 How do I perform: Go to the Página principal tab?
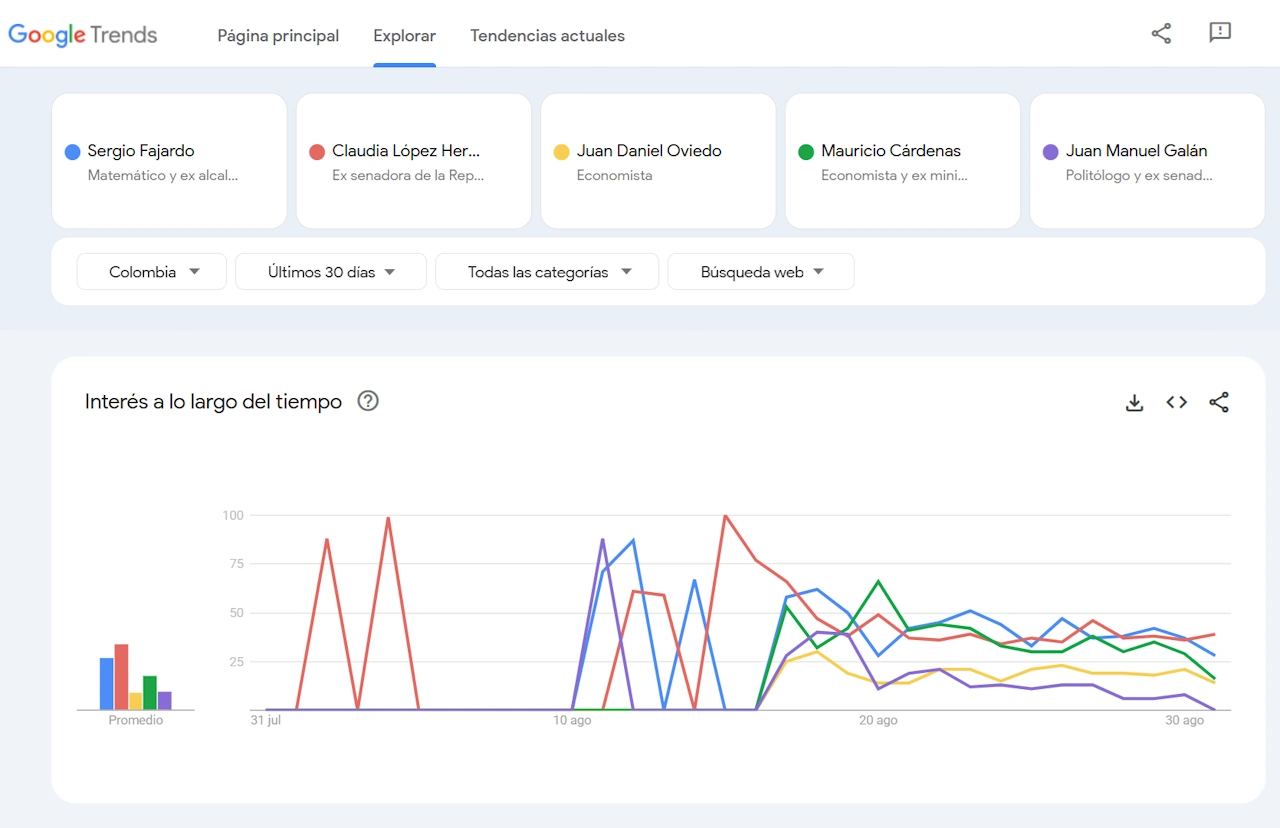[x=278, y=36]
